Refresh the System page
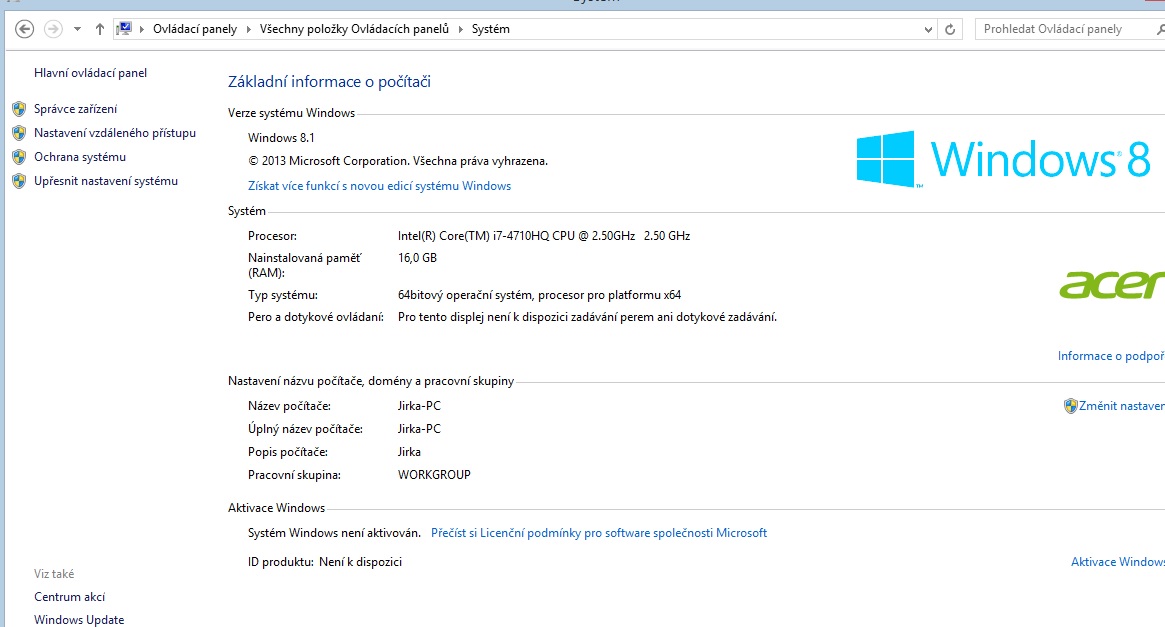This screenshot has width=1165, height=627. 950,30
